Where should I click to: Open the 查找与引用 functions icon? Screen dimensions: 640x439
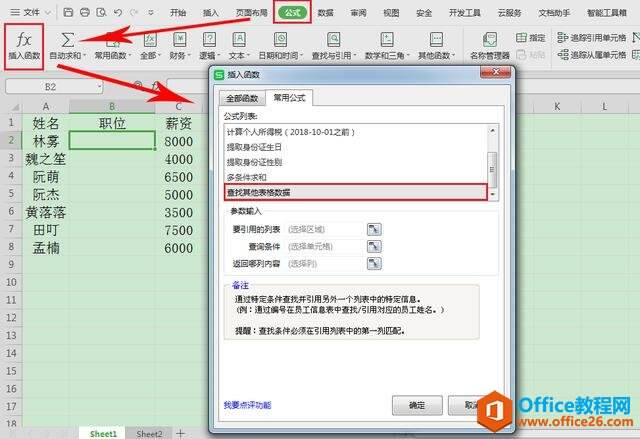(x=334, y=40)
